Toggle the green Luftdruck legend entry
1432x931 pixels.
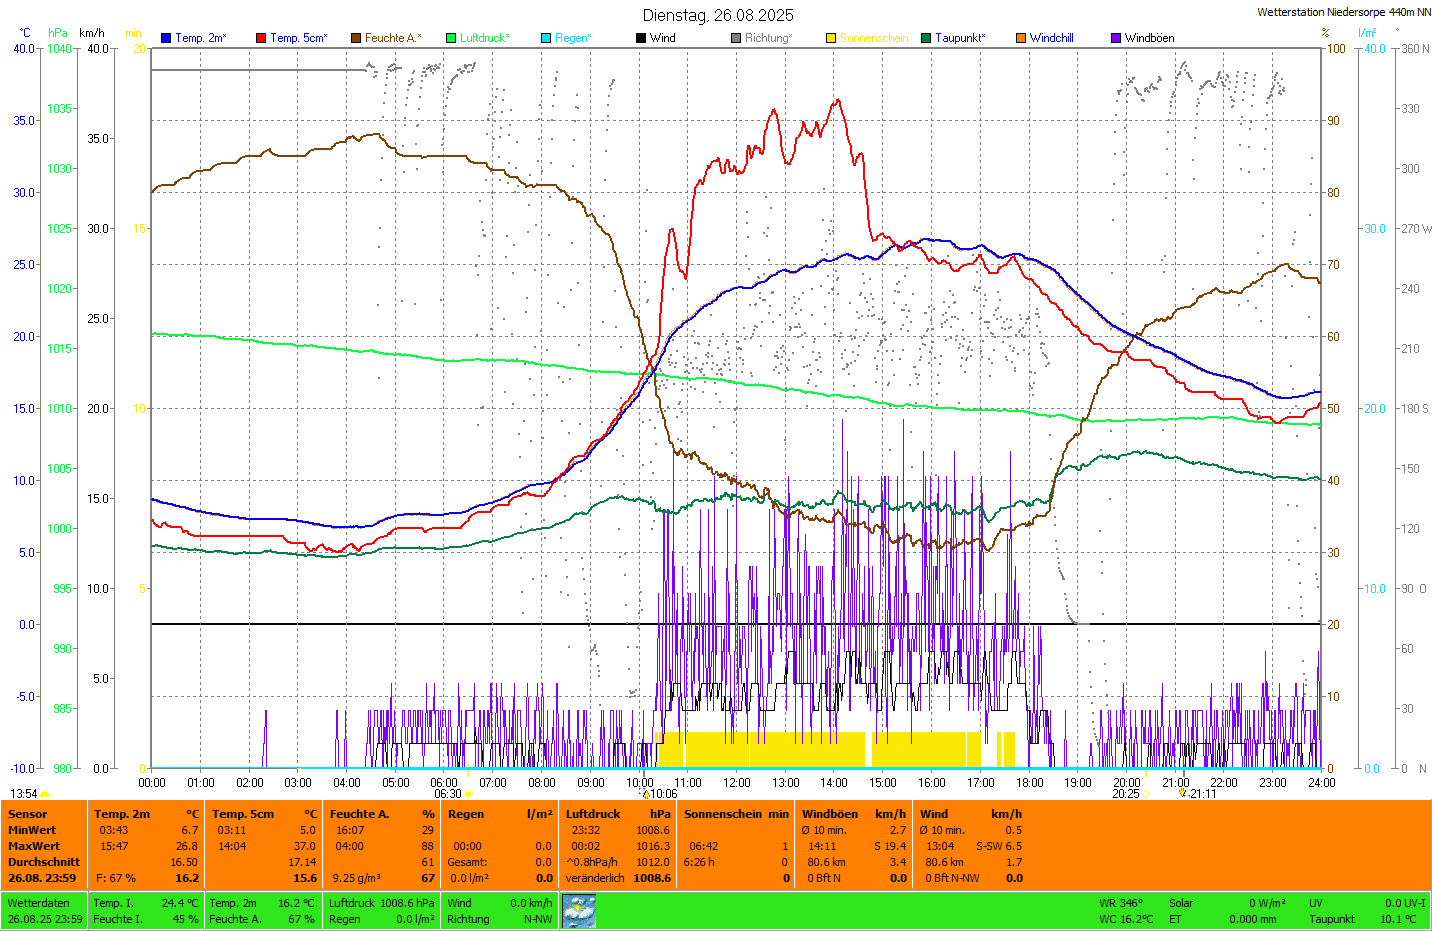coord(451,38)
